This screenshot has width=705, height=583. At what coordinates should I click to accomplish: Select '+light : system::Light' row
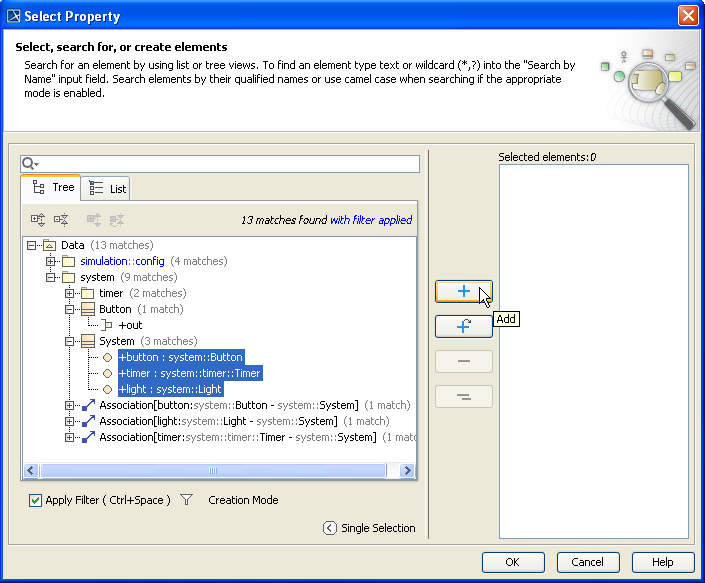[x=170, y=389]
